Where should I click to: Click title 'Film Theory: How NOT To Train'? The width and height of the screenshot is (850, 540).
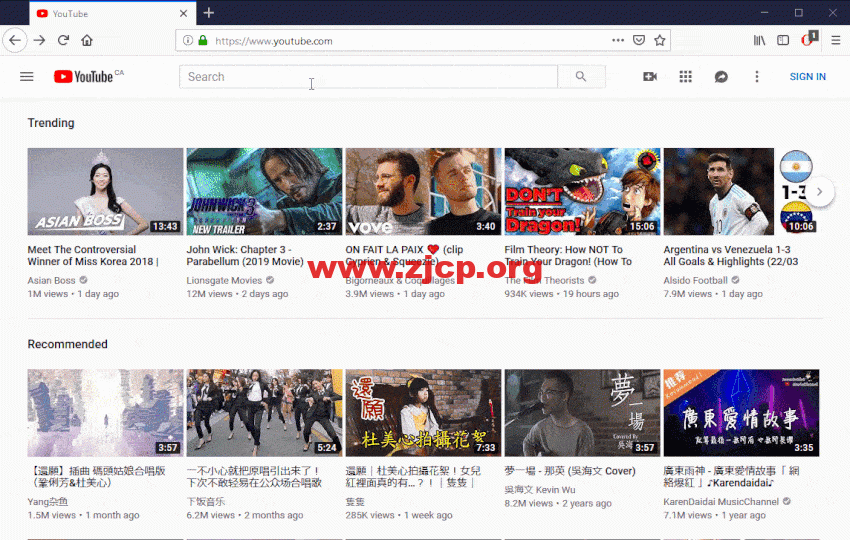click(x=568, y=255)
